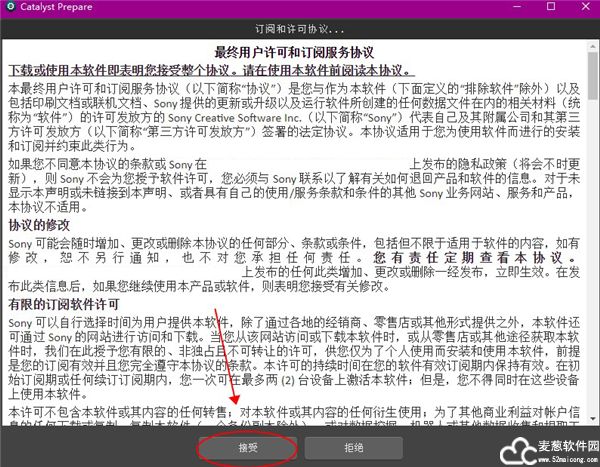Image resolution: width=600 pixels, height=467 pixels.
Task: Accept the license agreement with 接受
Action: tap(248, 448)
